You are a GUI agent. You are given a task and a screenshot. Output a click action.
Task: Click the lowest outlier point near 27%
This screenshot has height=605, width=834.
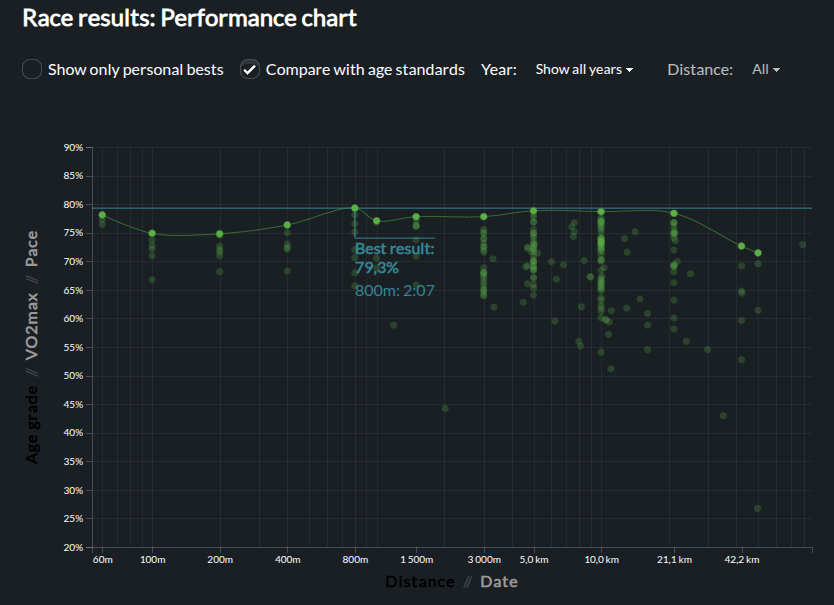coord(757,508)
